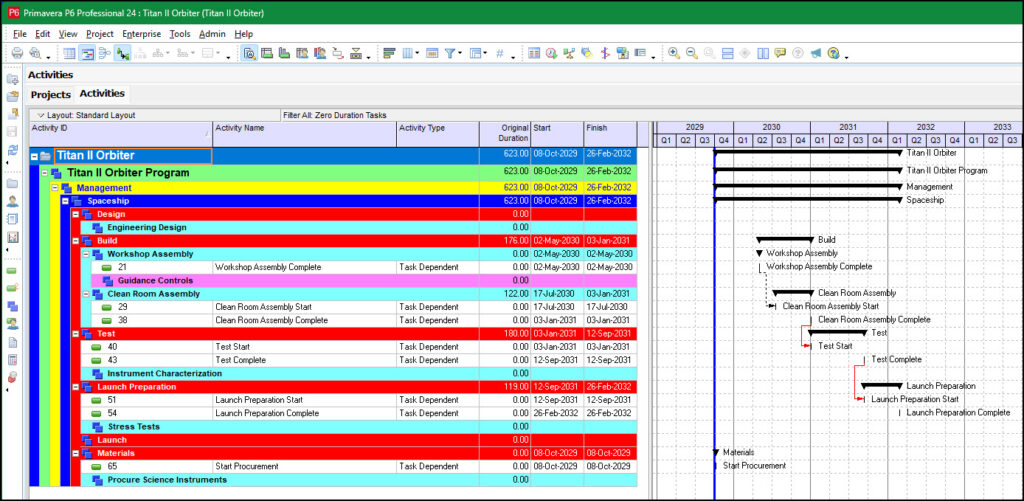Viewport: 1024px width, 501px height.
Task: Toggle the Bottom Layout split icon
Action: pos(727,54)
